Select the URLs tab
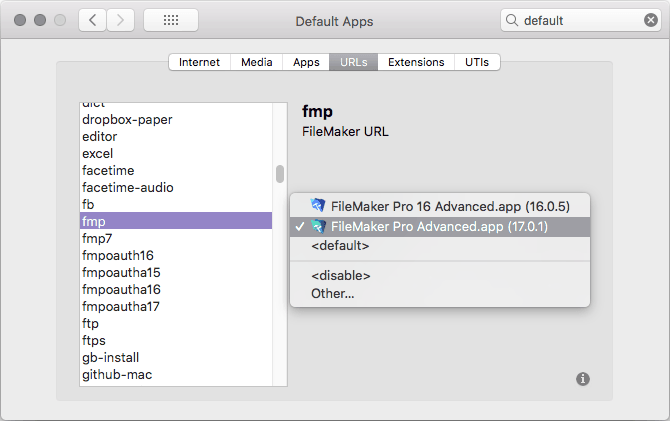 [x=353, y=62]
